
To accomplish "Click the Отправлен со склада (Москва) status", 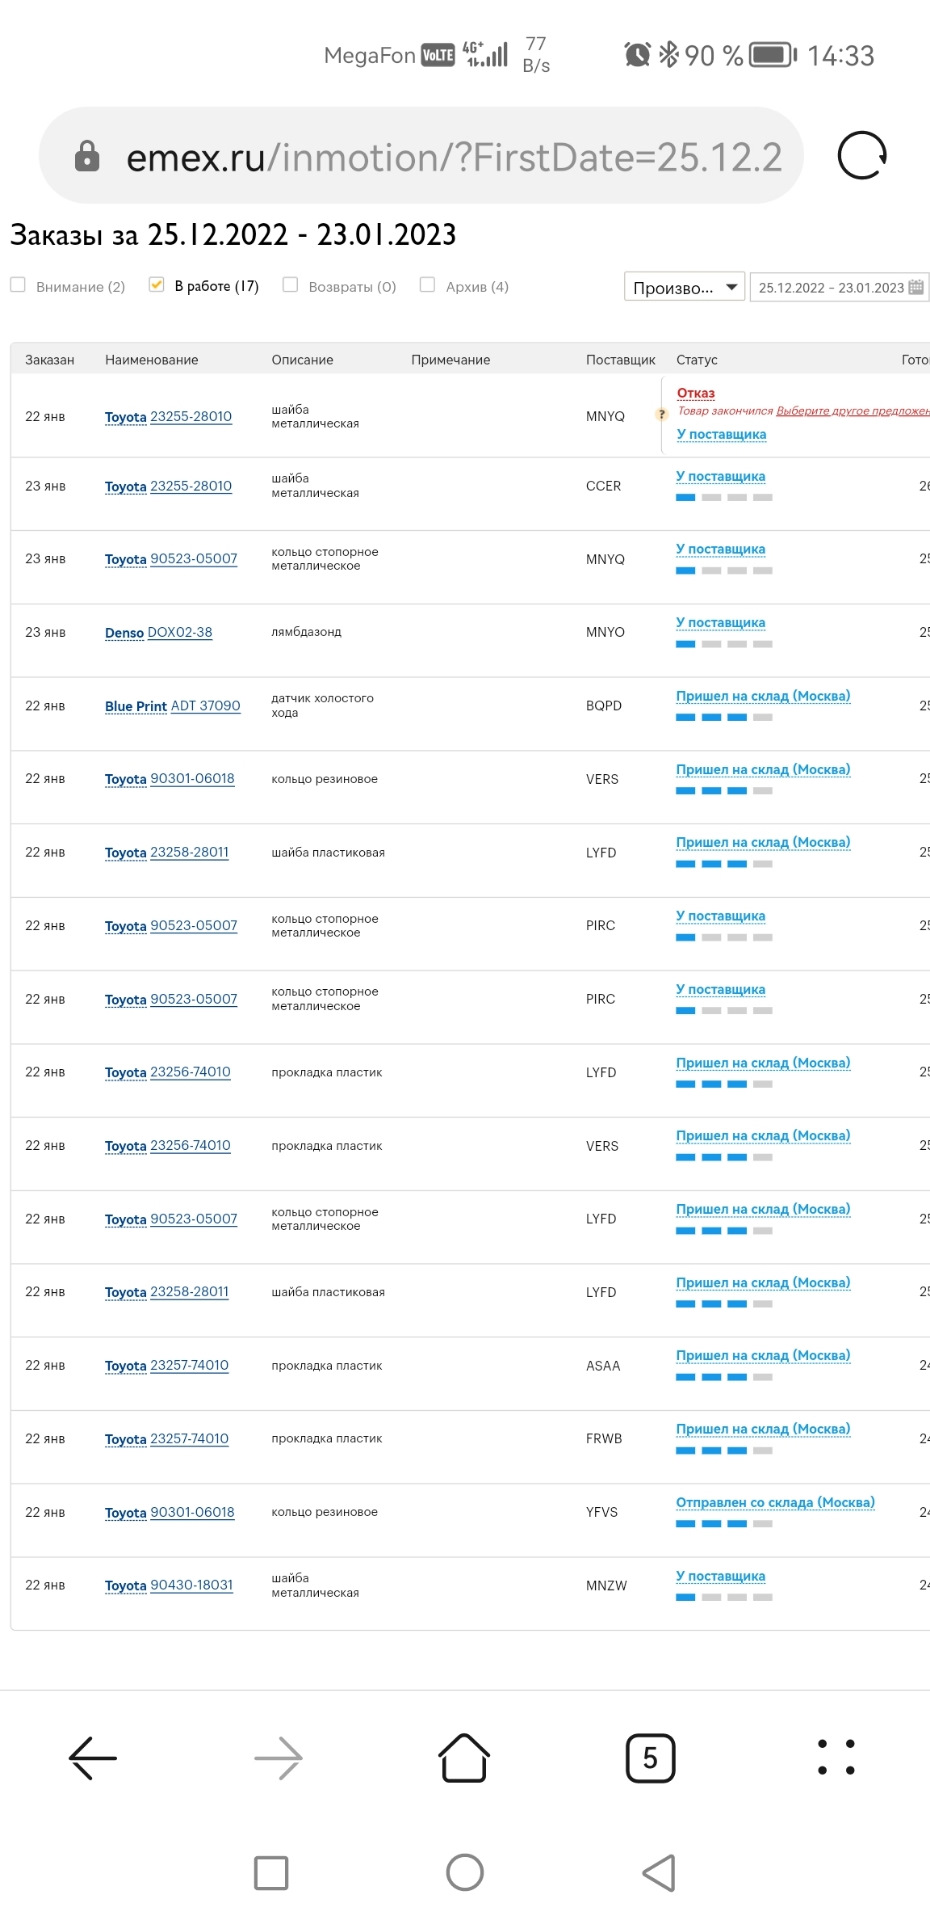I will tap(775, 1502).
